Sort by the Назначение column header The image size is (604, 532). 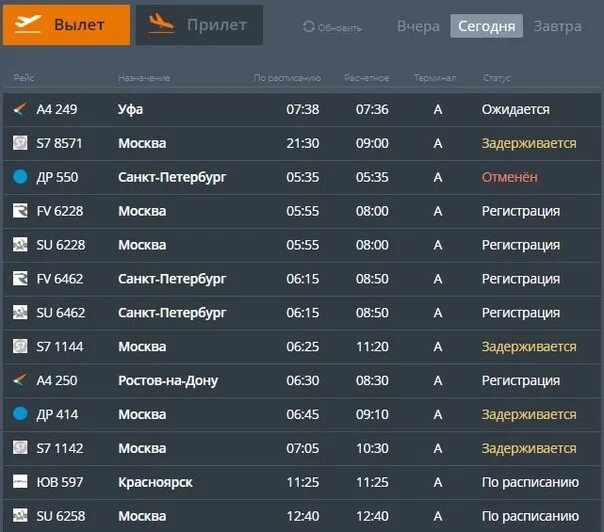[x=144, y=78]
